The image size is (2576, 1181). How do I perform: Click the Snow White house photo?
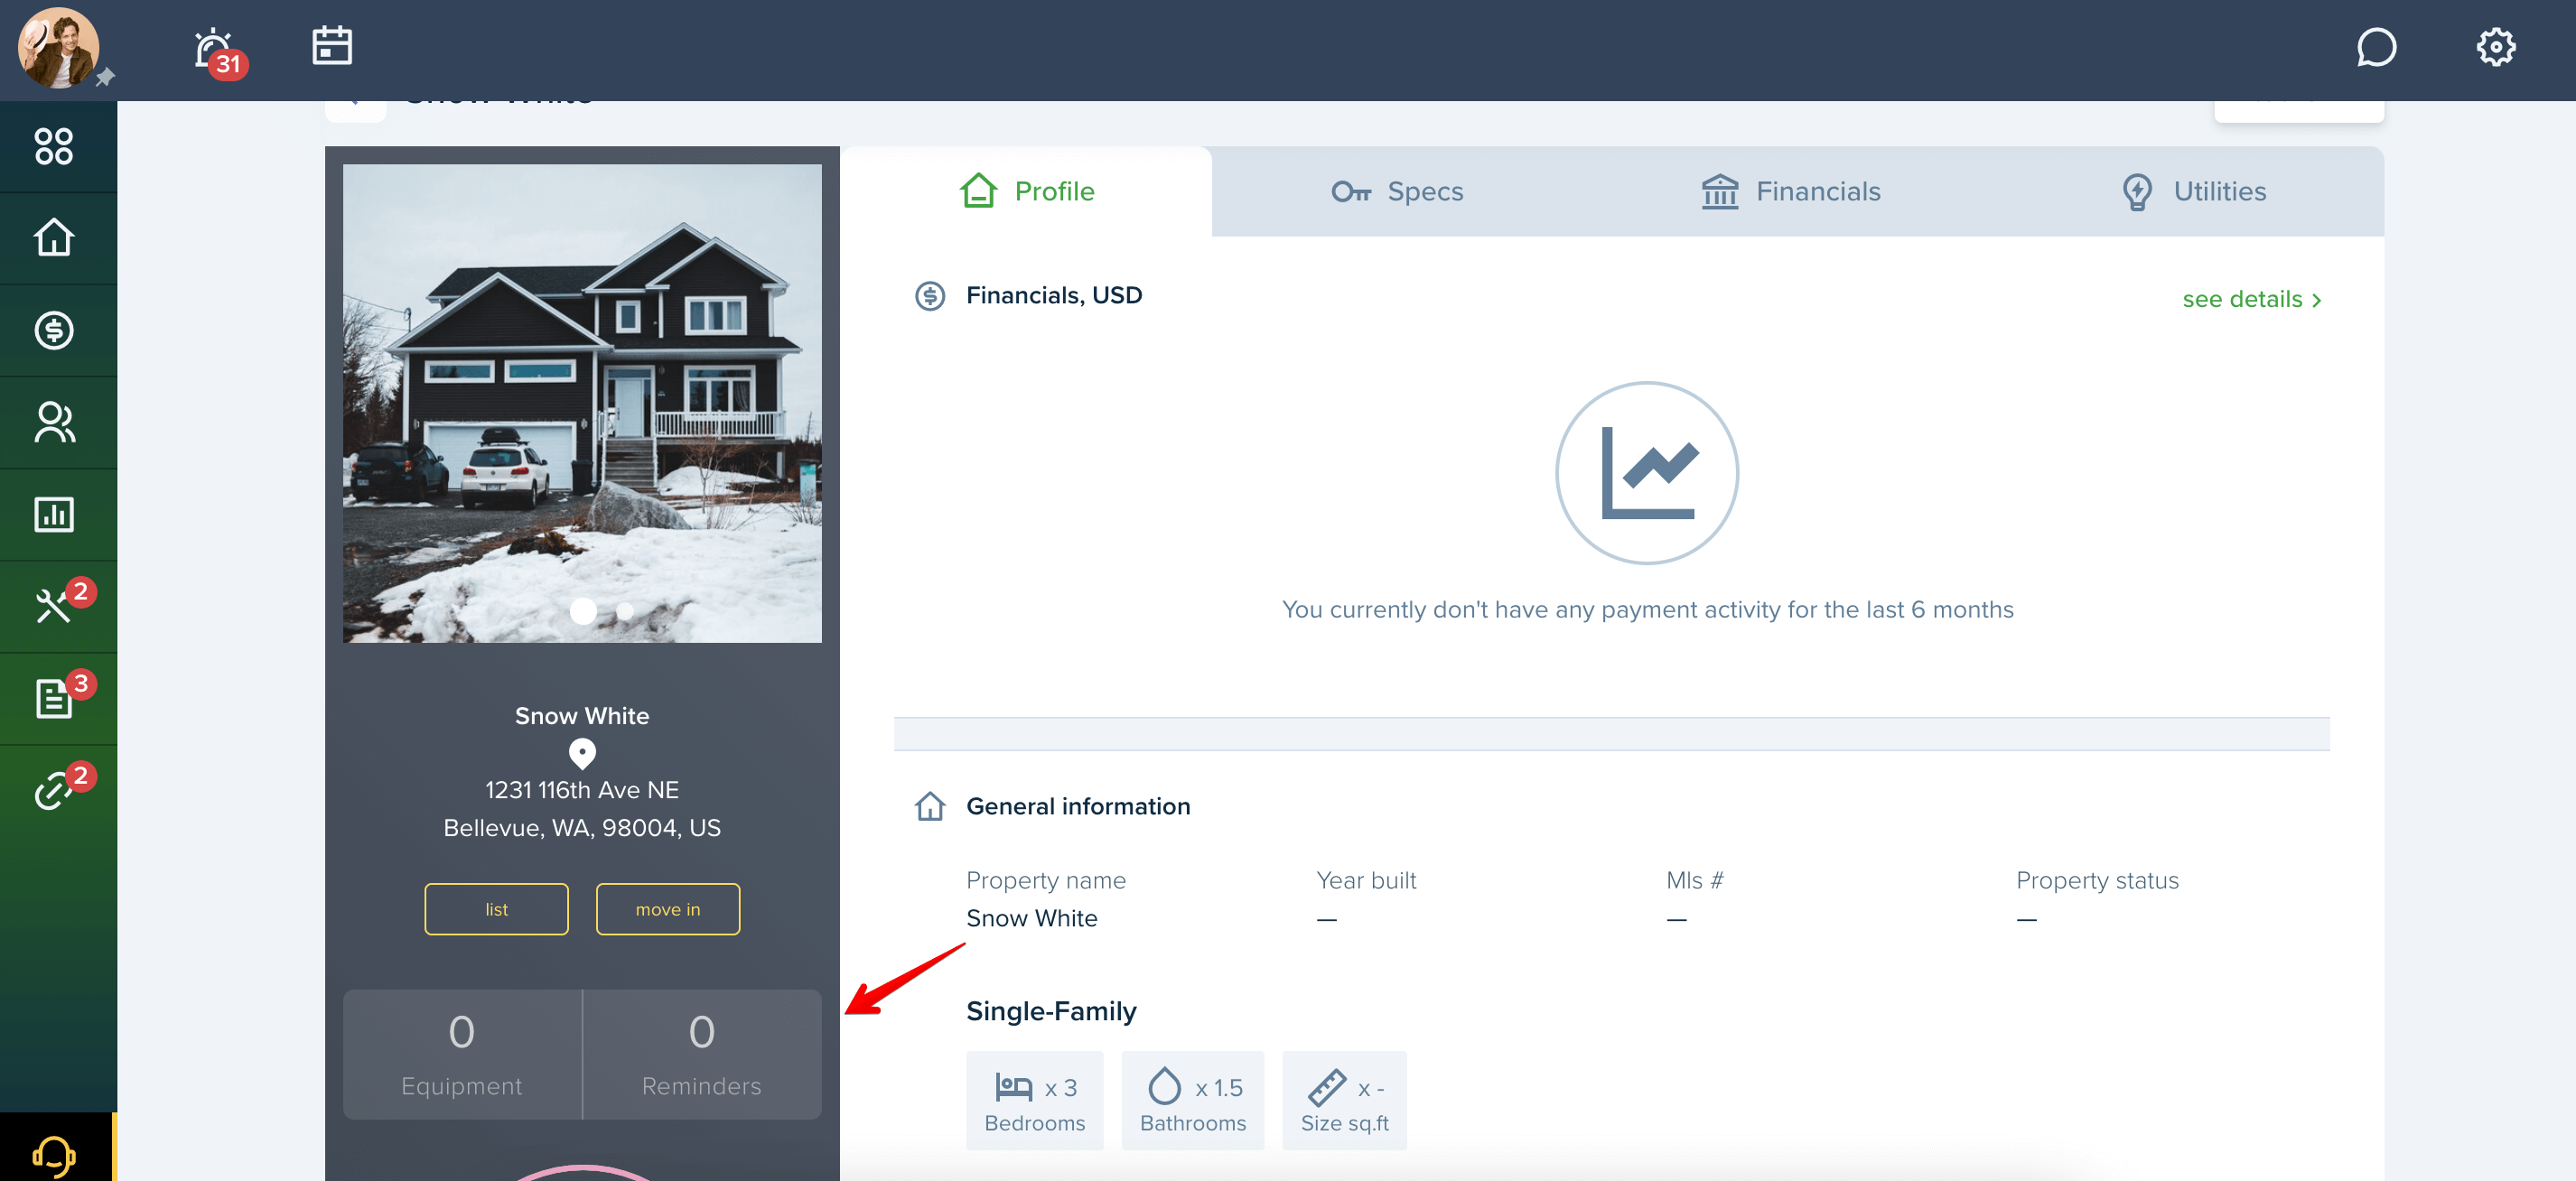coord(582,403)
